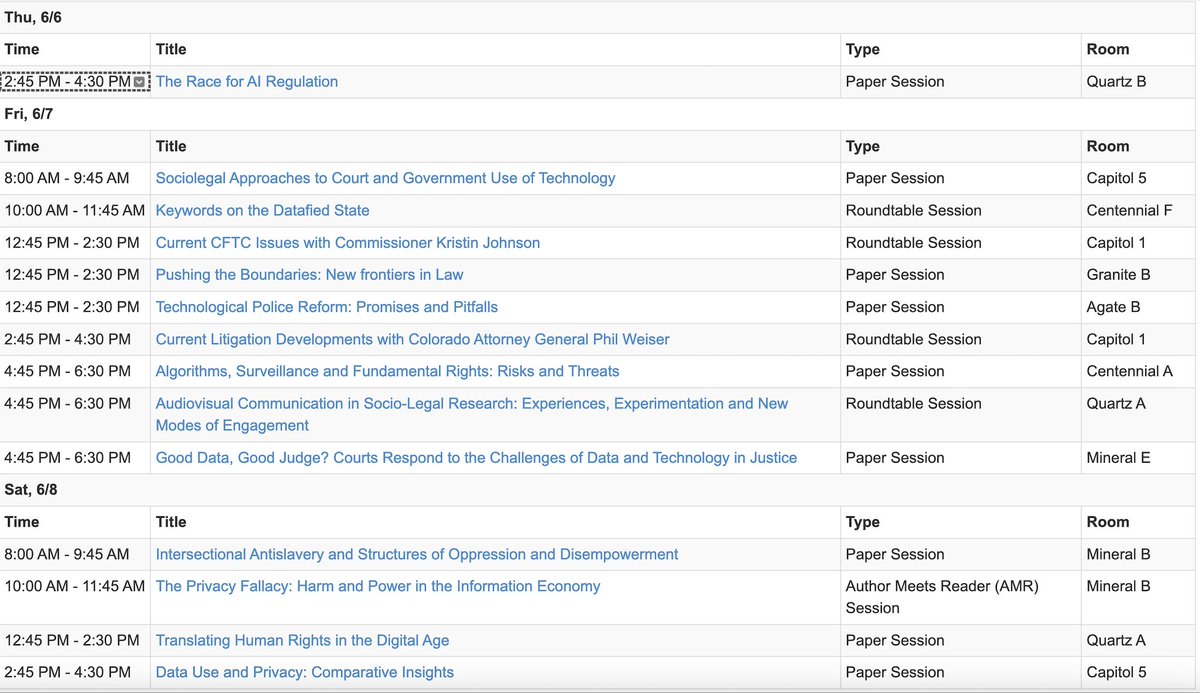Click the Capitol 5 room for Data Use and Privacy
Viewport: 1200px width, 693px height.
click(x=1117, y=672)
